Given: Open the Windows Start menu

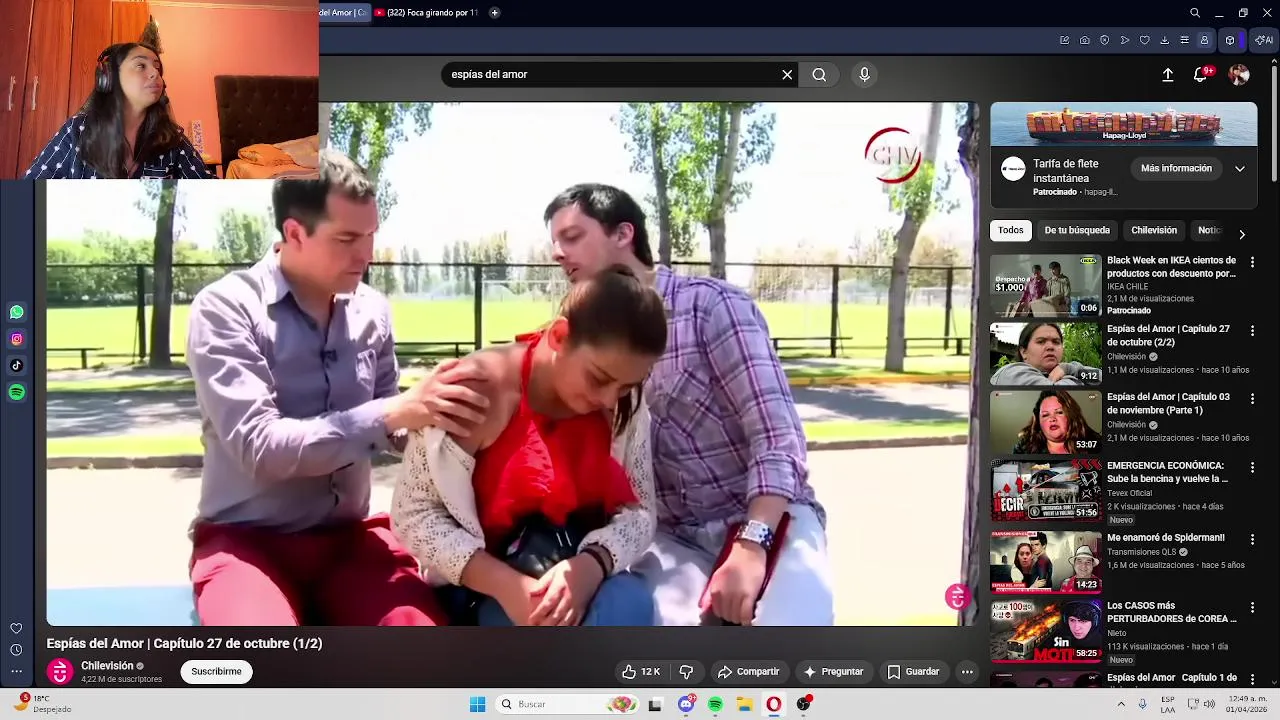Looking at the screenshot, I should point(478,704).
